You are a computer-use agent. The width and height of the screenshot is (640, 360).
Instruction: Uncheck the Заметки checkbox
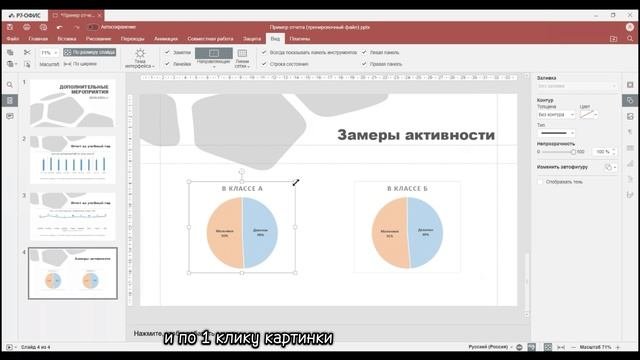coord(167,52)
